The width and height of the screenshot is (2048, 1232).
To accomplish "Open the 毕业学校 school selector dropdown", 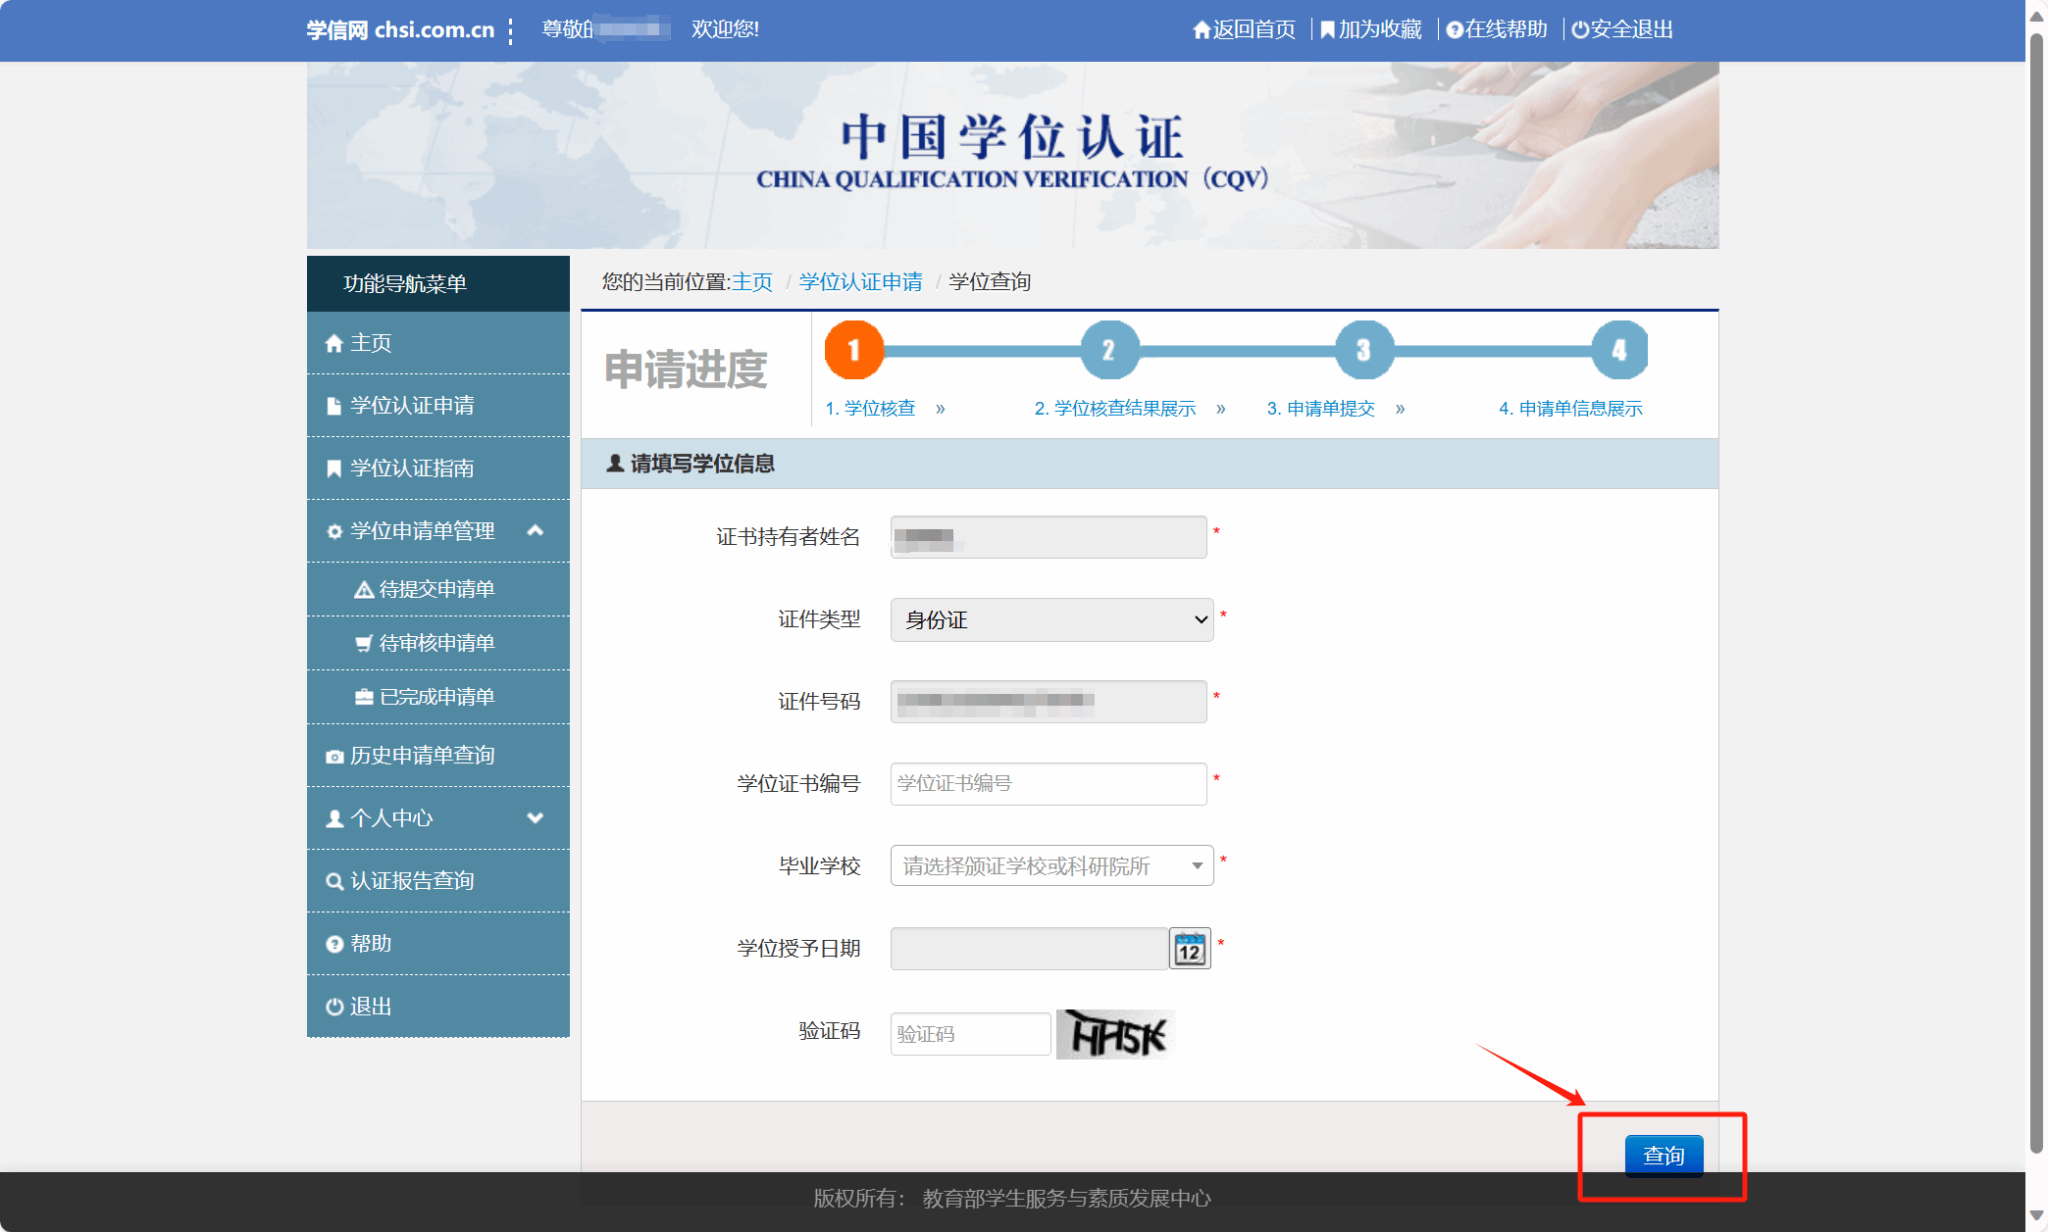I will (1051, 866).
